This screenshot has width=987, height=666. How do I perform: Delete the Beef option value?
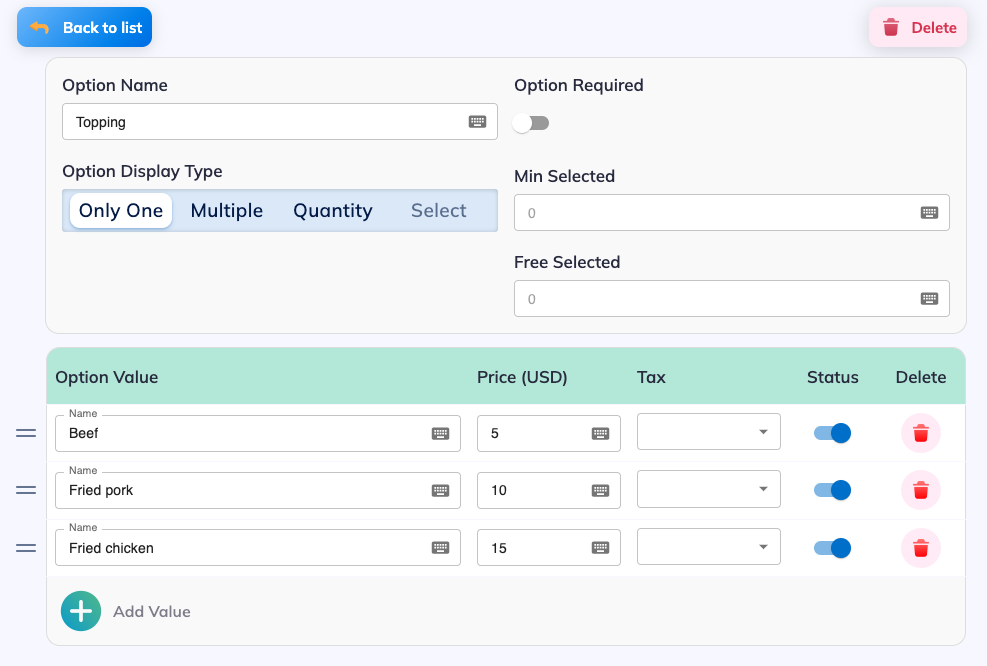tap(920, 433)
